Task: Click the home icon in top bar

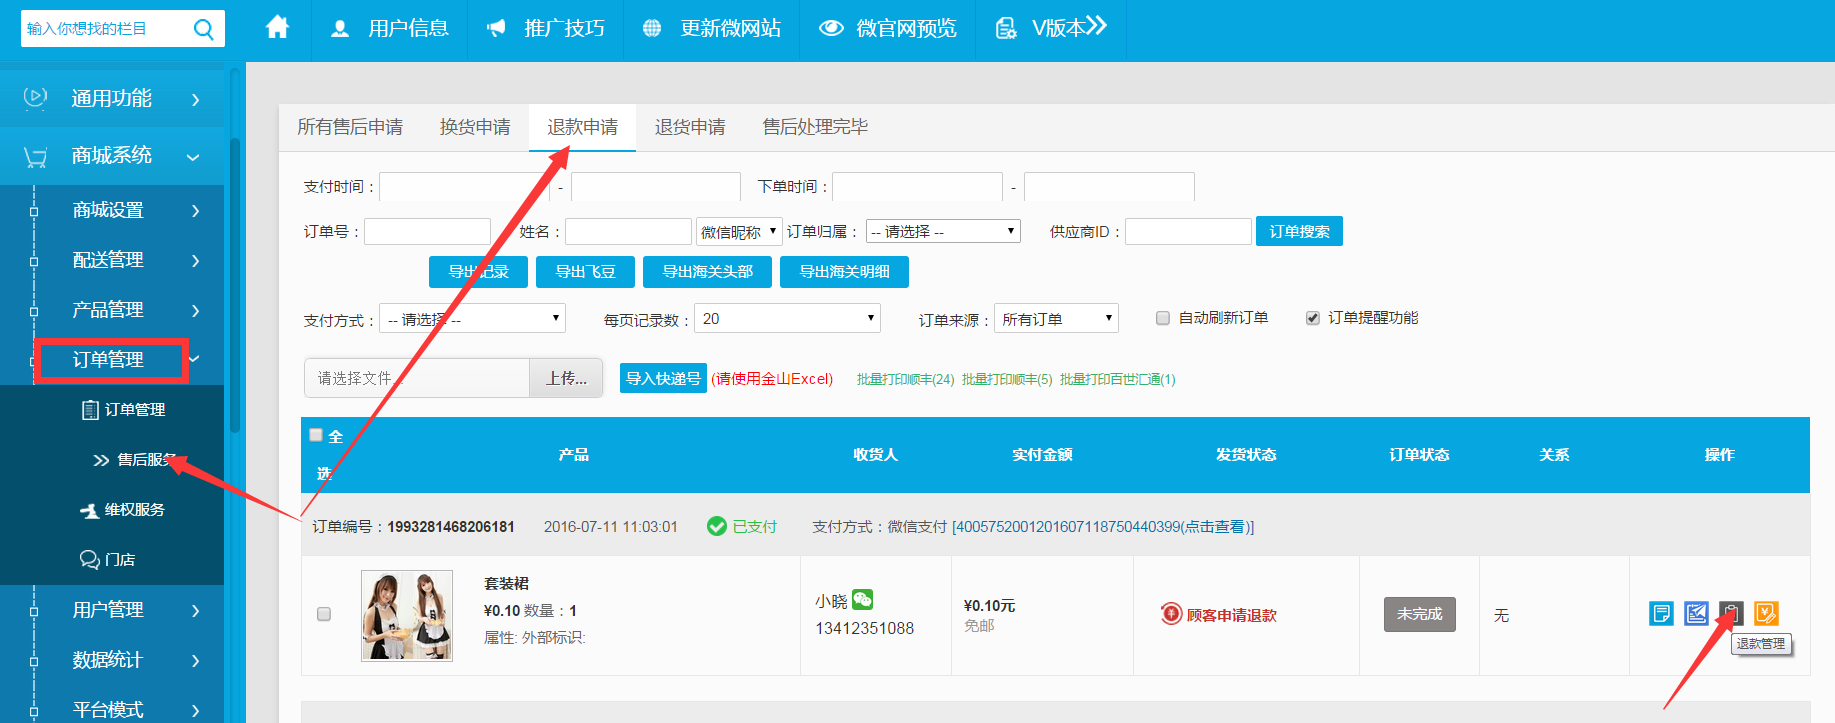Action: click(x=277, y=28)
